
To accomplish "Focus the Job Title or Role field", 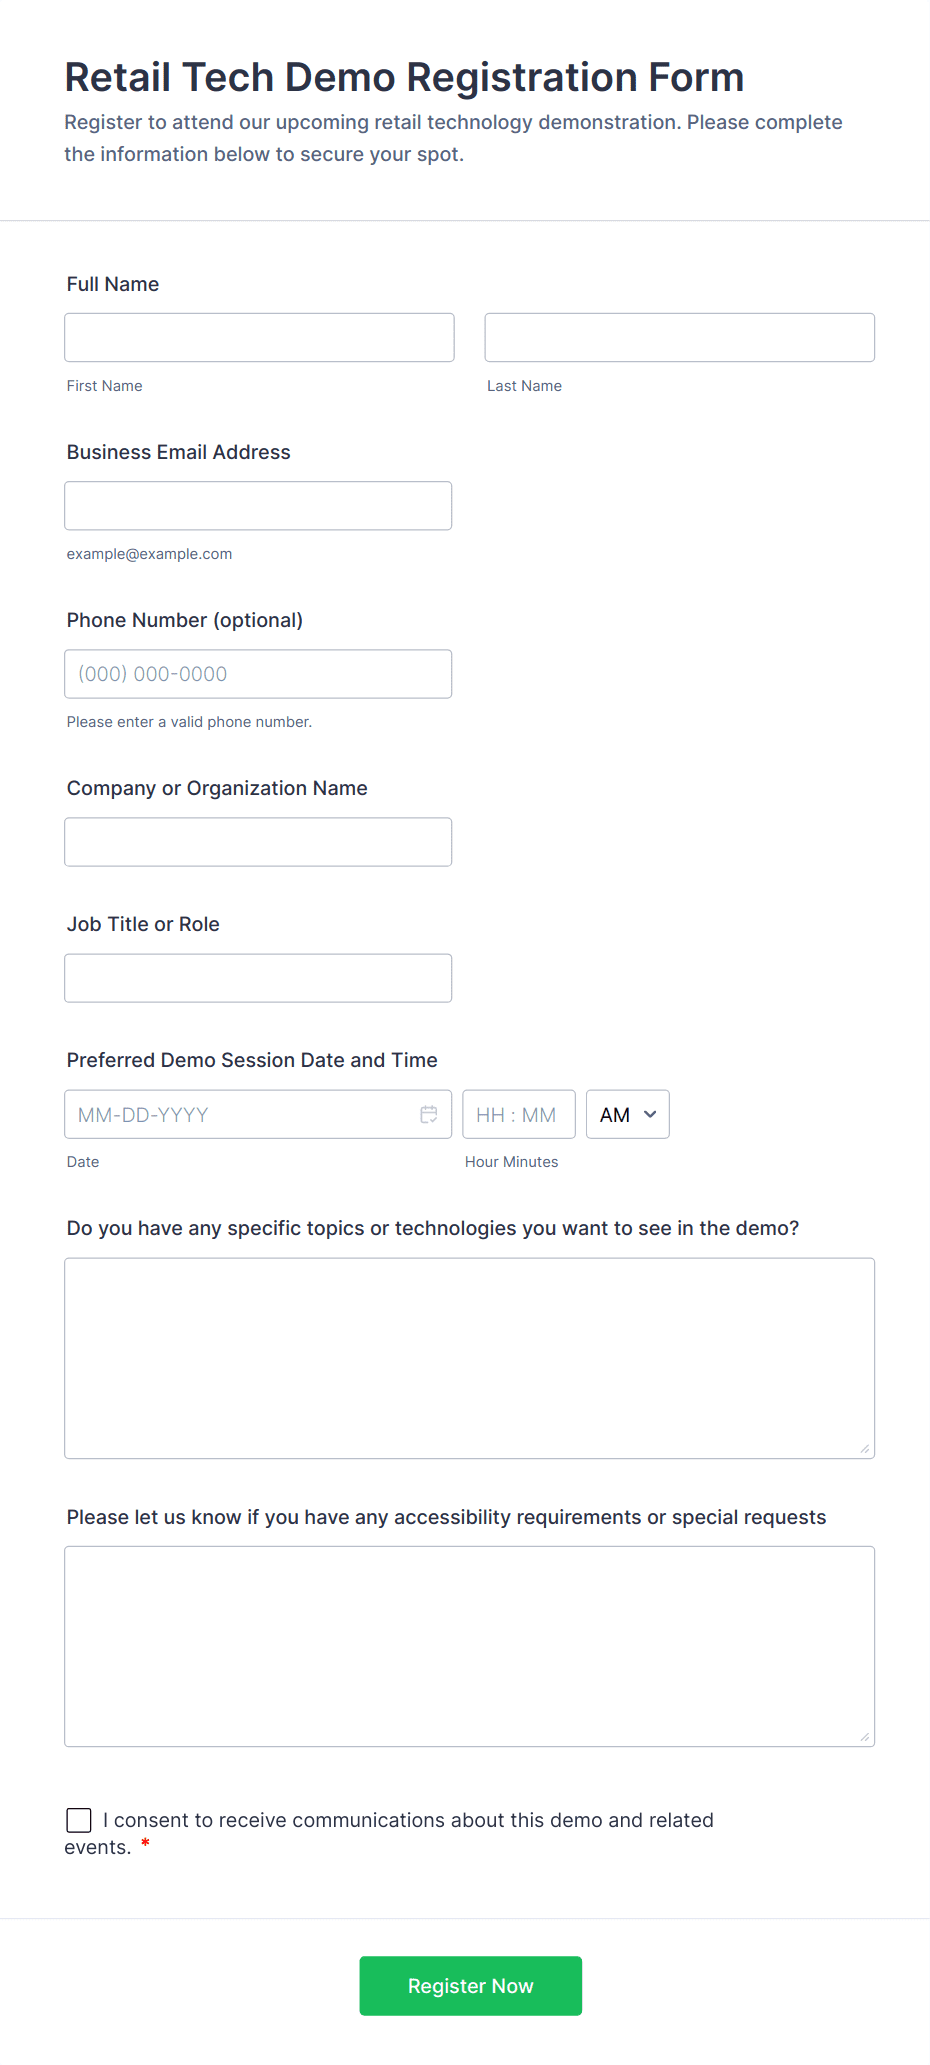I will [258, 977].
